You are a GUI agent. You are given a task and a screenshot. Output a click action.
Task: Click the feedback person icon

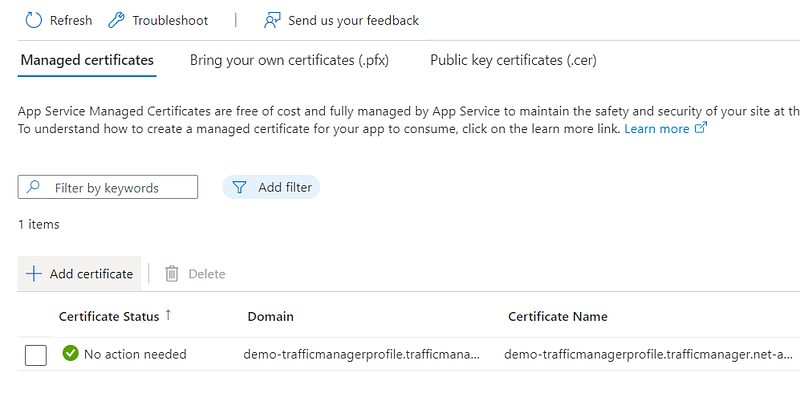pos(272,20)
